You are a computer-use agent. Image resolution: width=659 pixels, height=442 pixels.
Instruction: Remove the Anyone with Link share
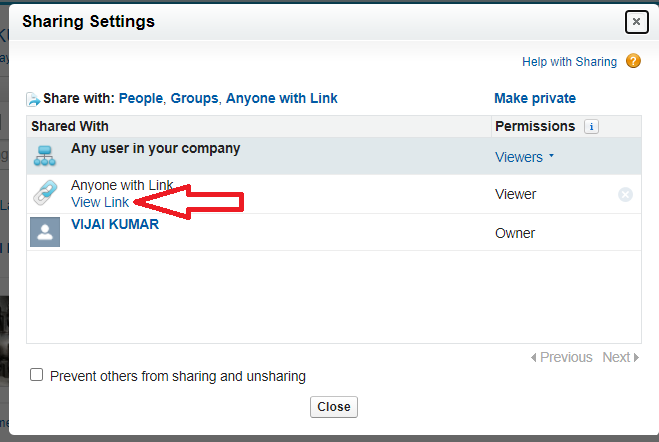tap(625, 195)
